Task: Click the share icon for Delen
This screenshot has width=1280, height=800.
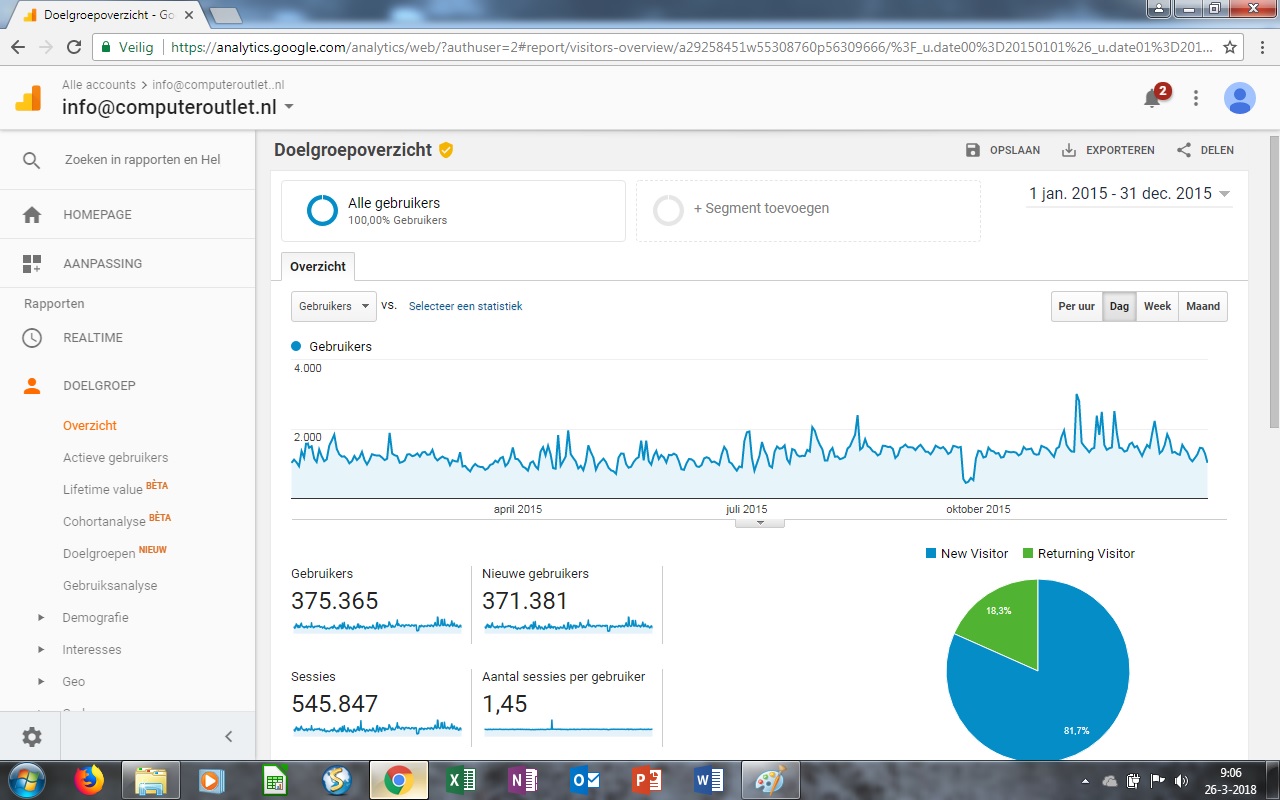Action: coord(1184,150)
